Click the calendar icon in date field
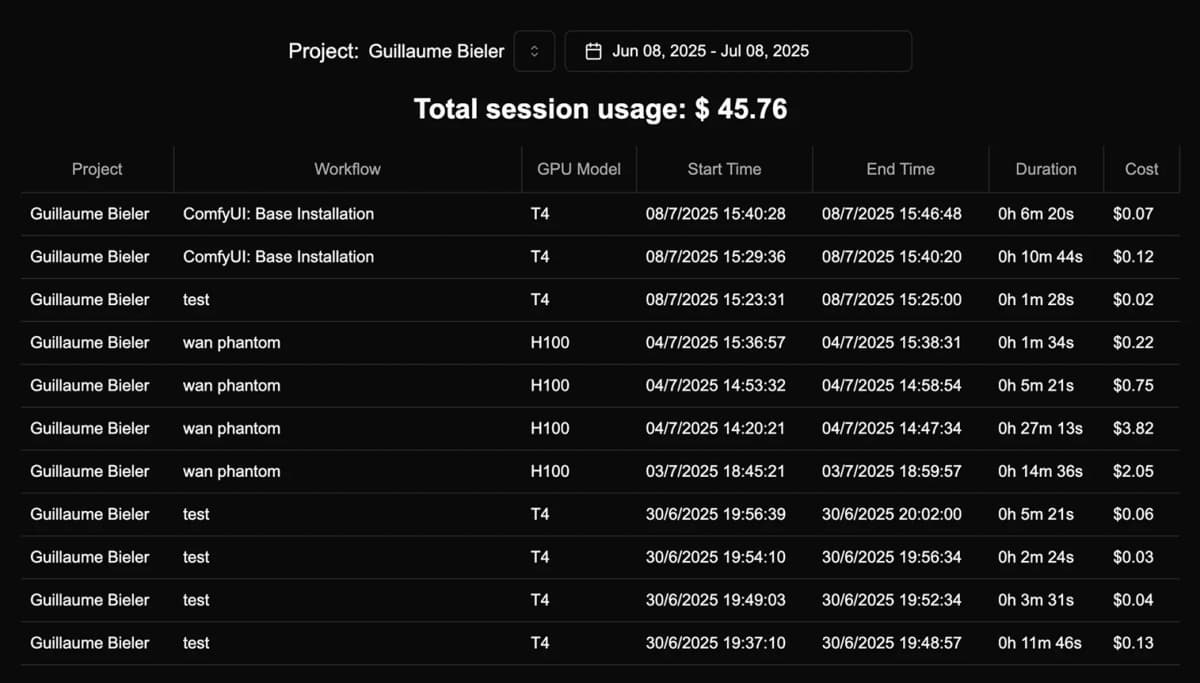This screenshot has height=683, width=1200. (593, 51)
